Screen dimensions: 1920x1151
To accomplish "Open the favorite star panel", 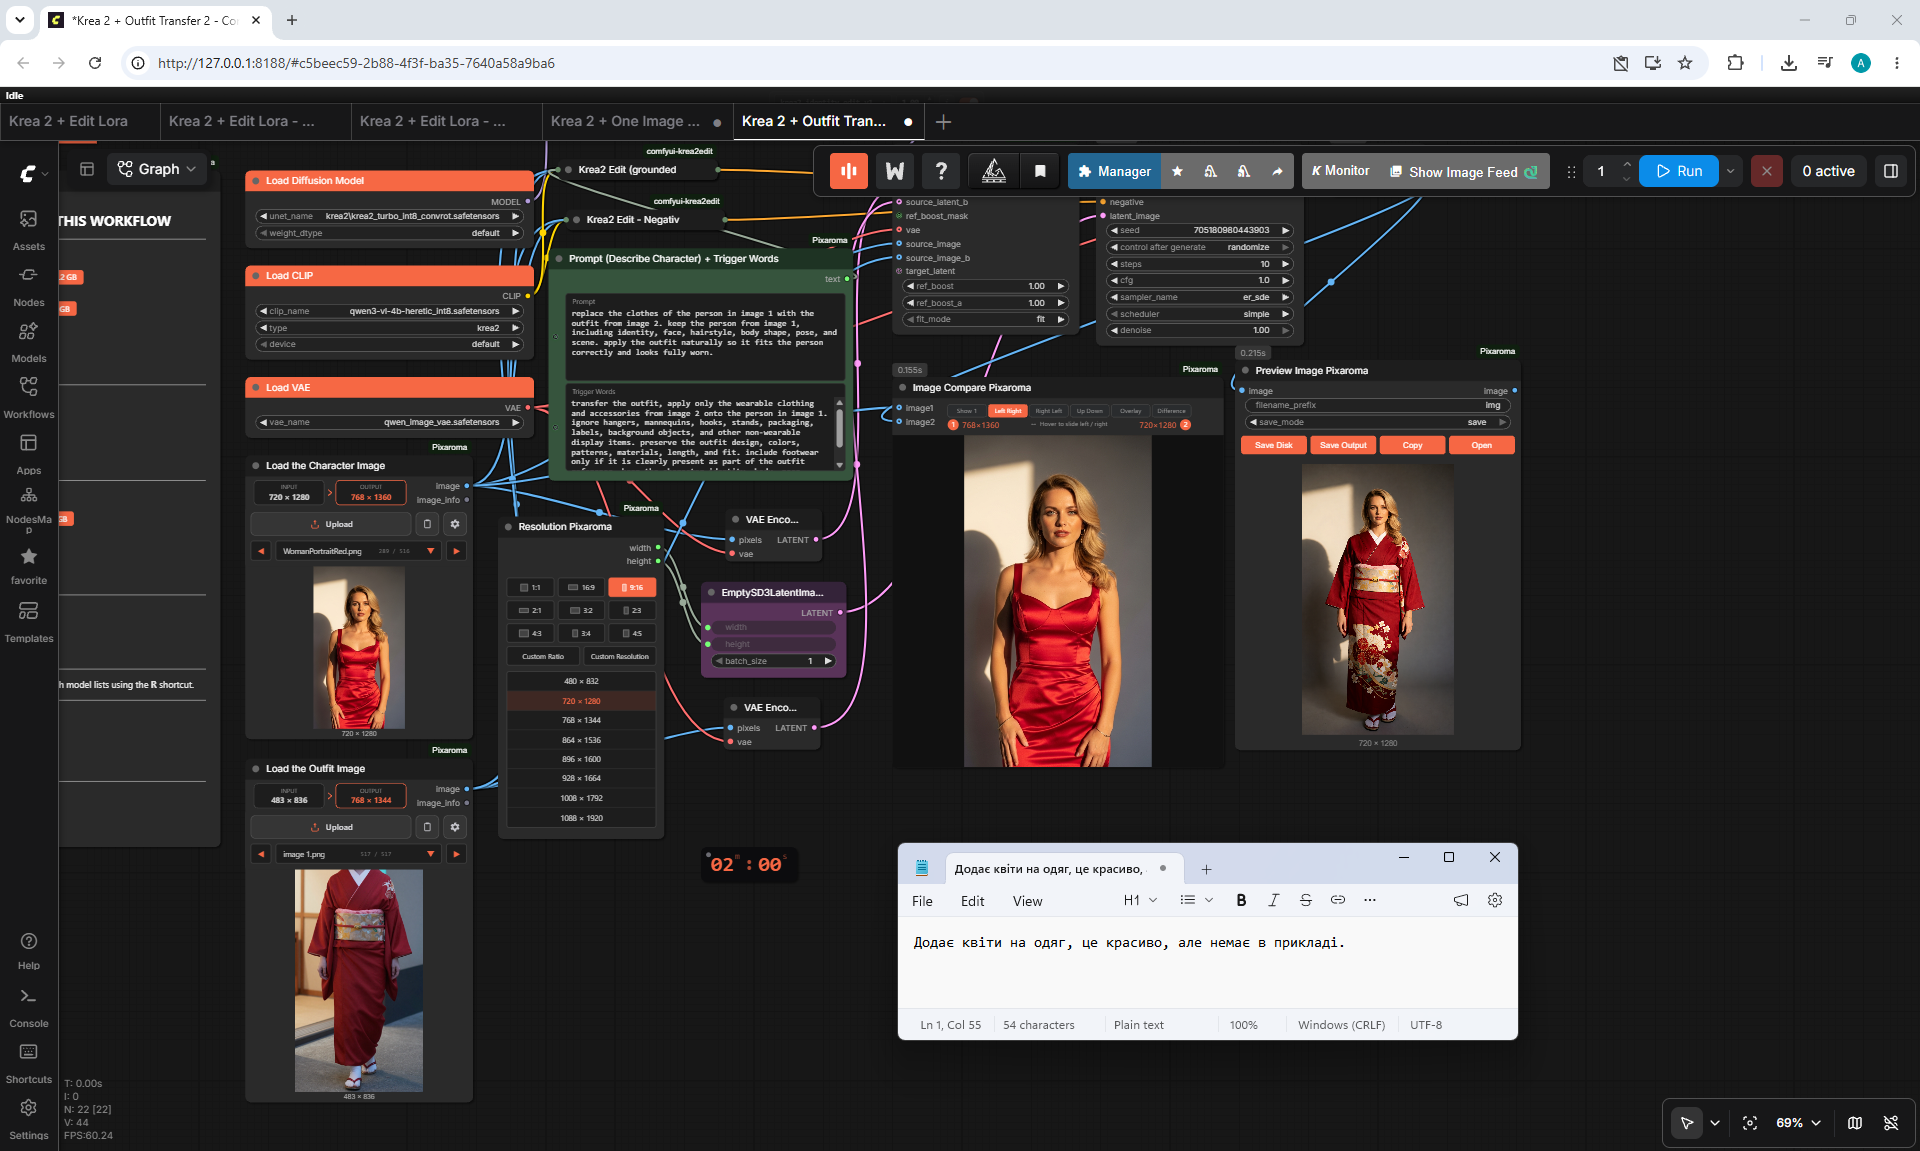I will 29,565.
